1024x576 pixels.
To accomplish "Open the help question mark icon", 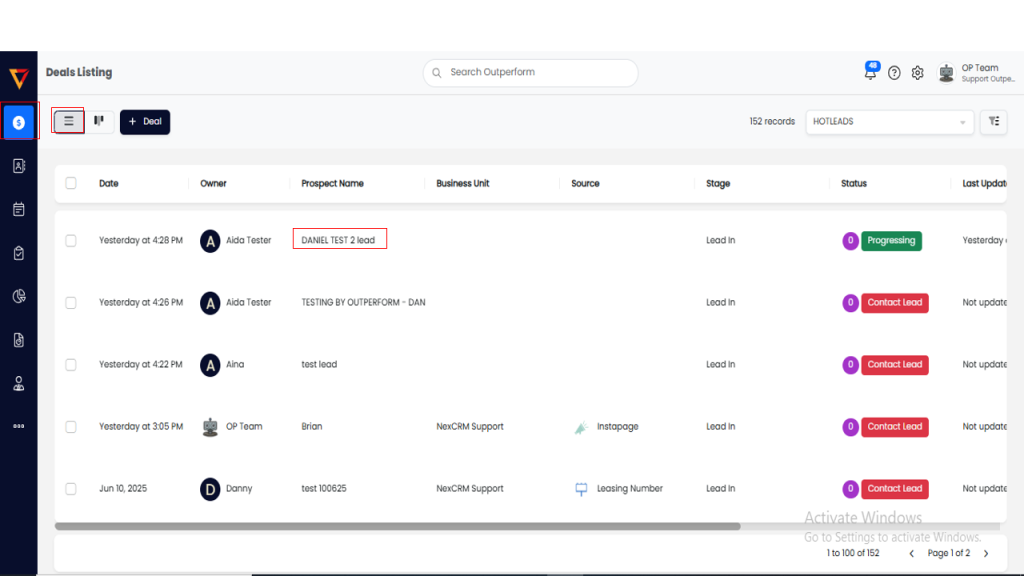I will [x=894, y=73].
